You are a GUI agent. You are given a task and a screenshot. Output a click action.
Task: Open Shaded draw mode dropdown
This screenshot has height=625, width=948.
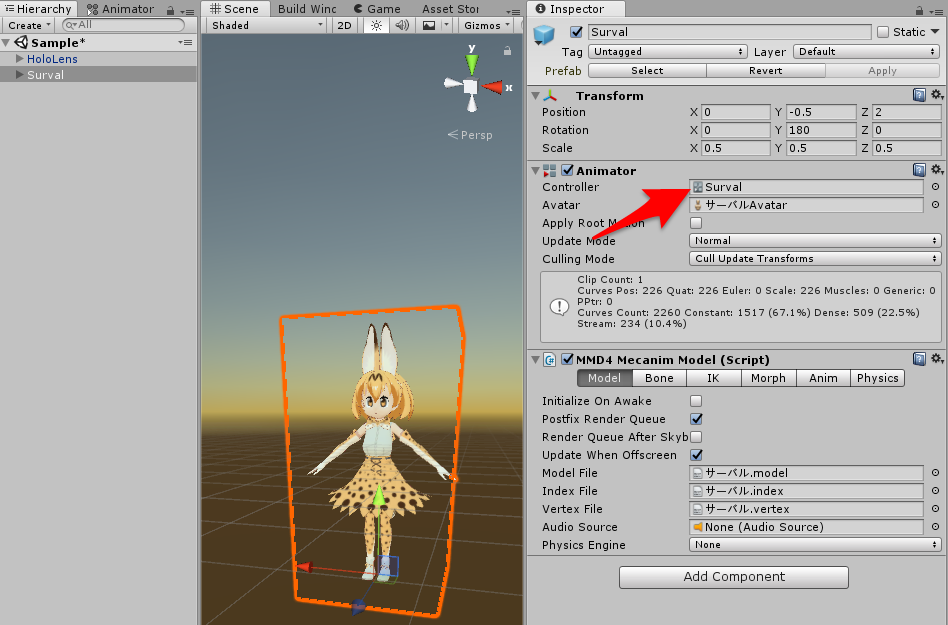(x=266, y=25)
